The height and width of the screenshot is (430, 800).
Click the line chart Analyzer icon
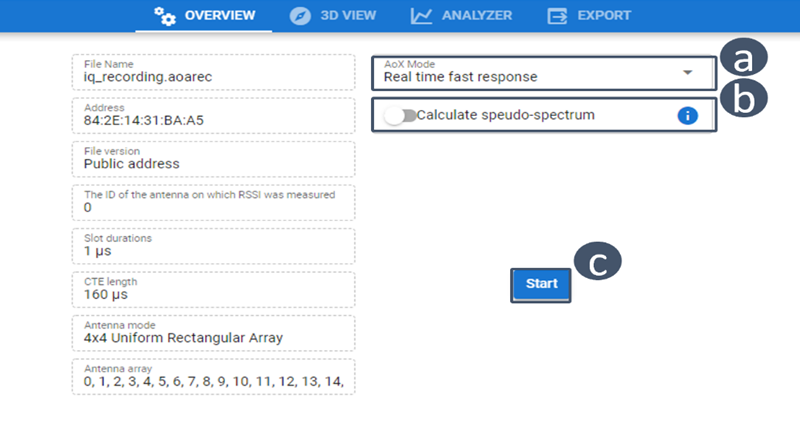(x=422, y=16)
